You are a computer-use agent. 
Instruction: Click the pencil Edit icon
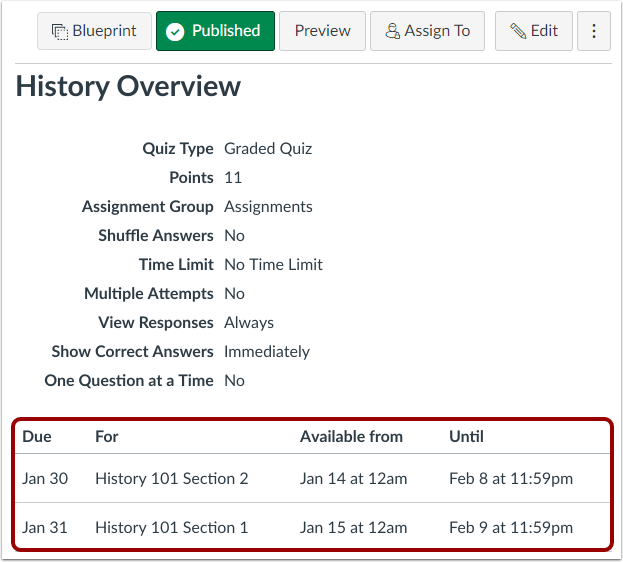pos(518,31)
